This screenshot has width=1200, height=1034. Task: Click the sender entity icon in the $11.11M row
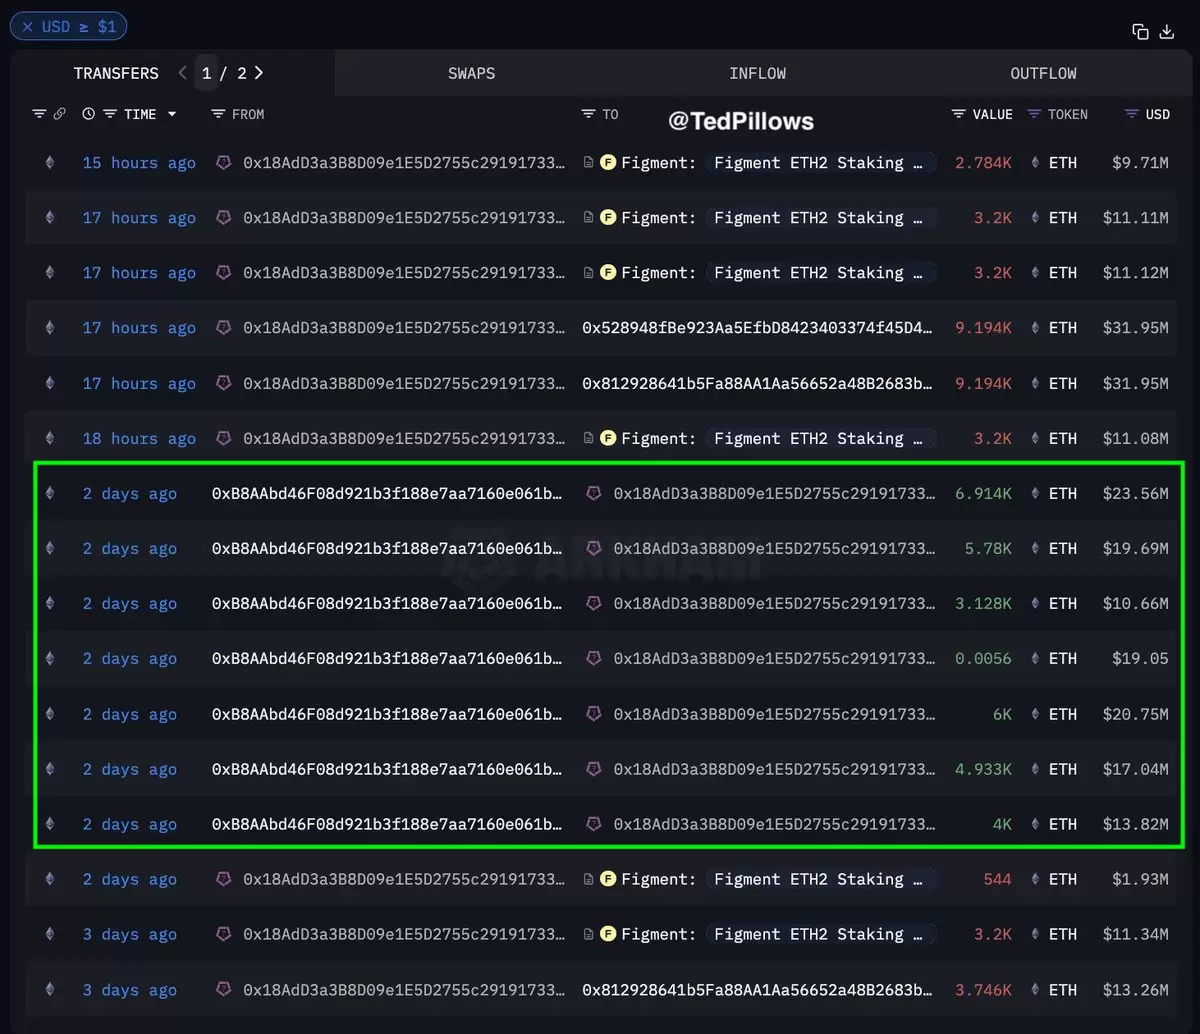[x=224, y=218]
